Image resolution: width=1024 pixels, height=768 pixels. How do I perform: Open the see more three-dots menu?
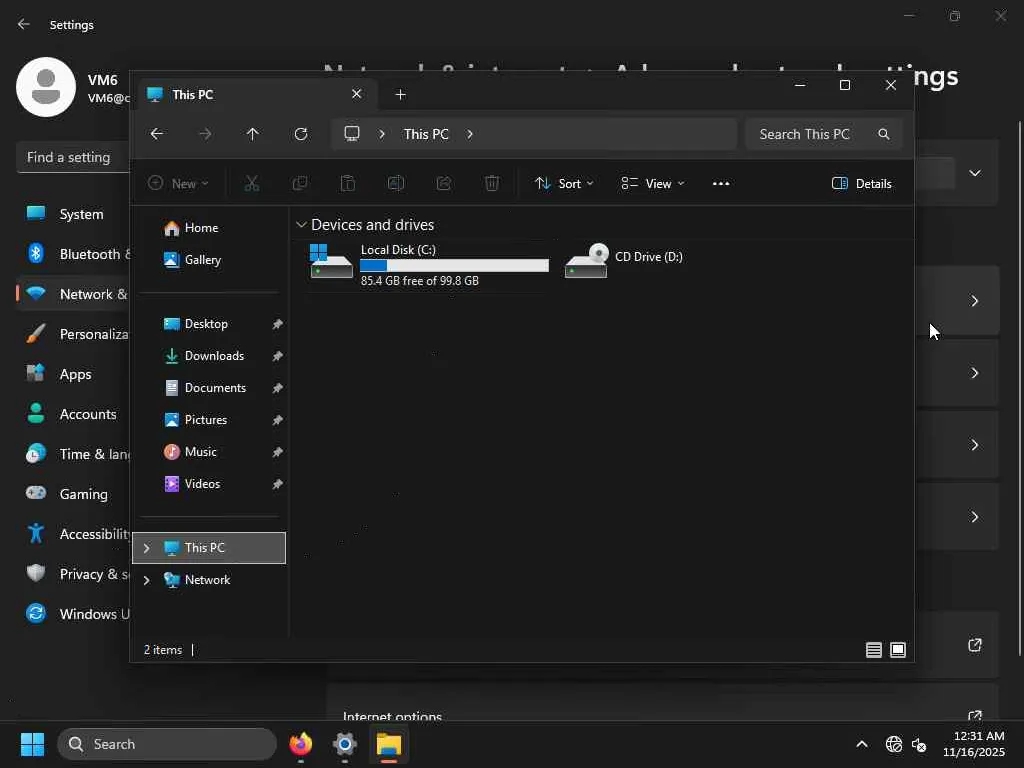[721, 184]
